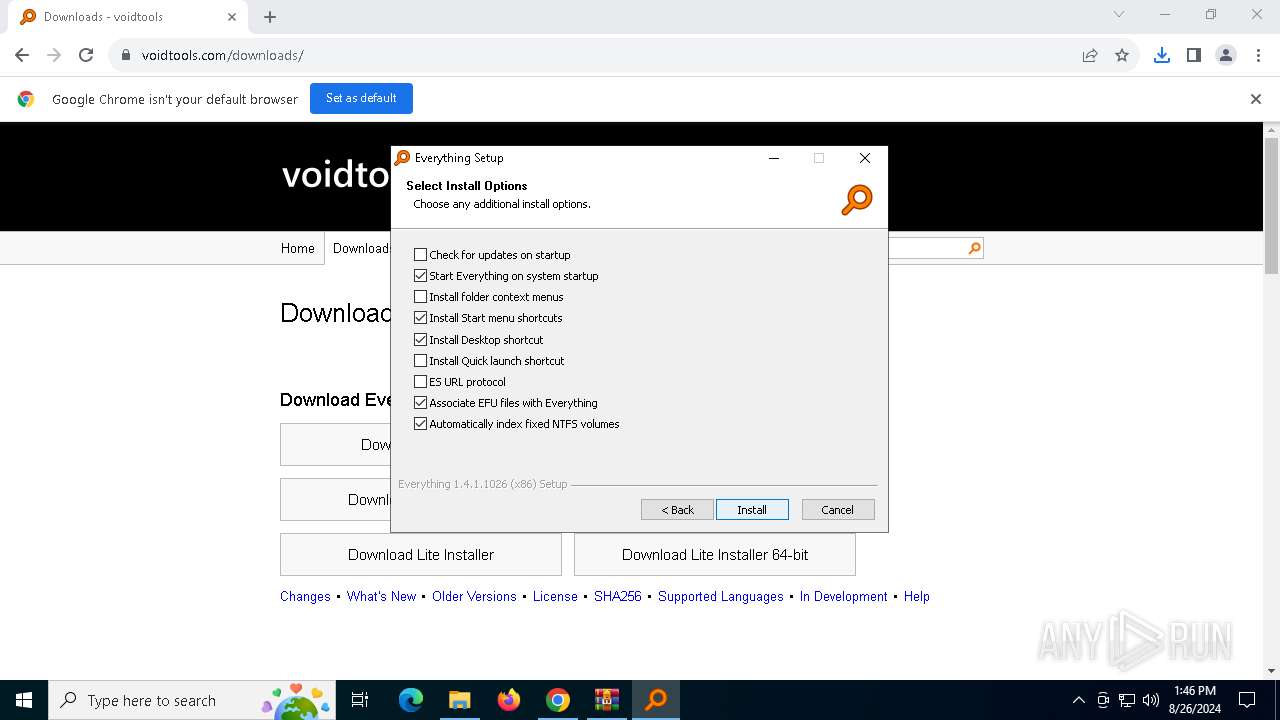Open the Help link

(917, 596)
